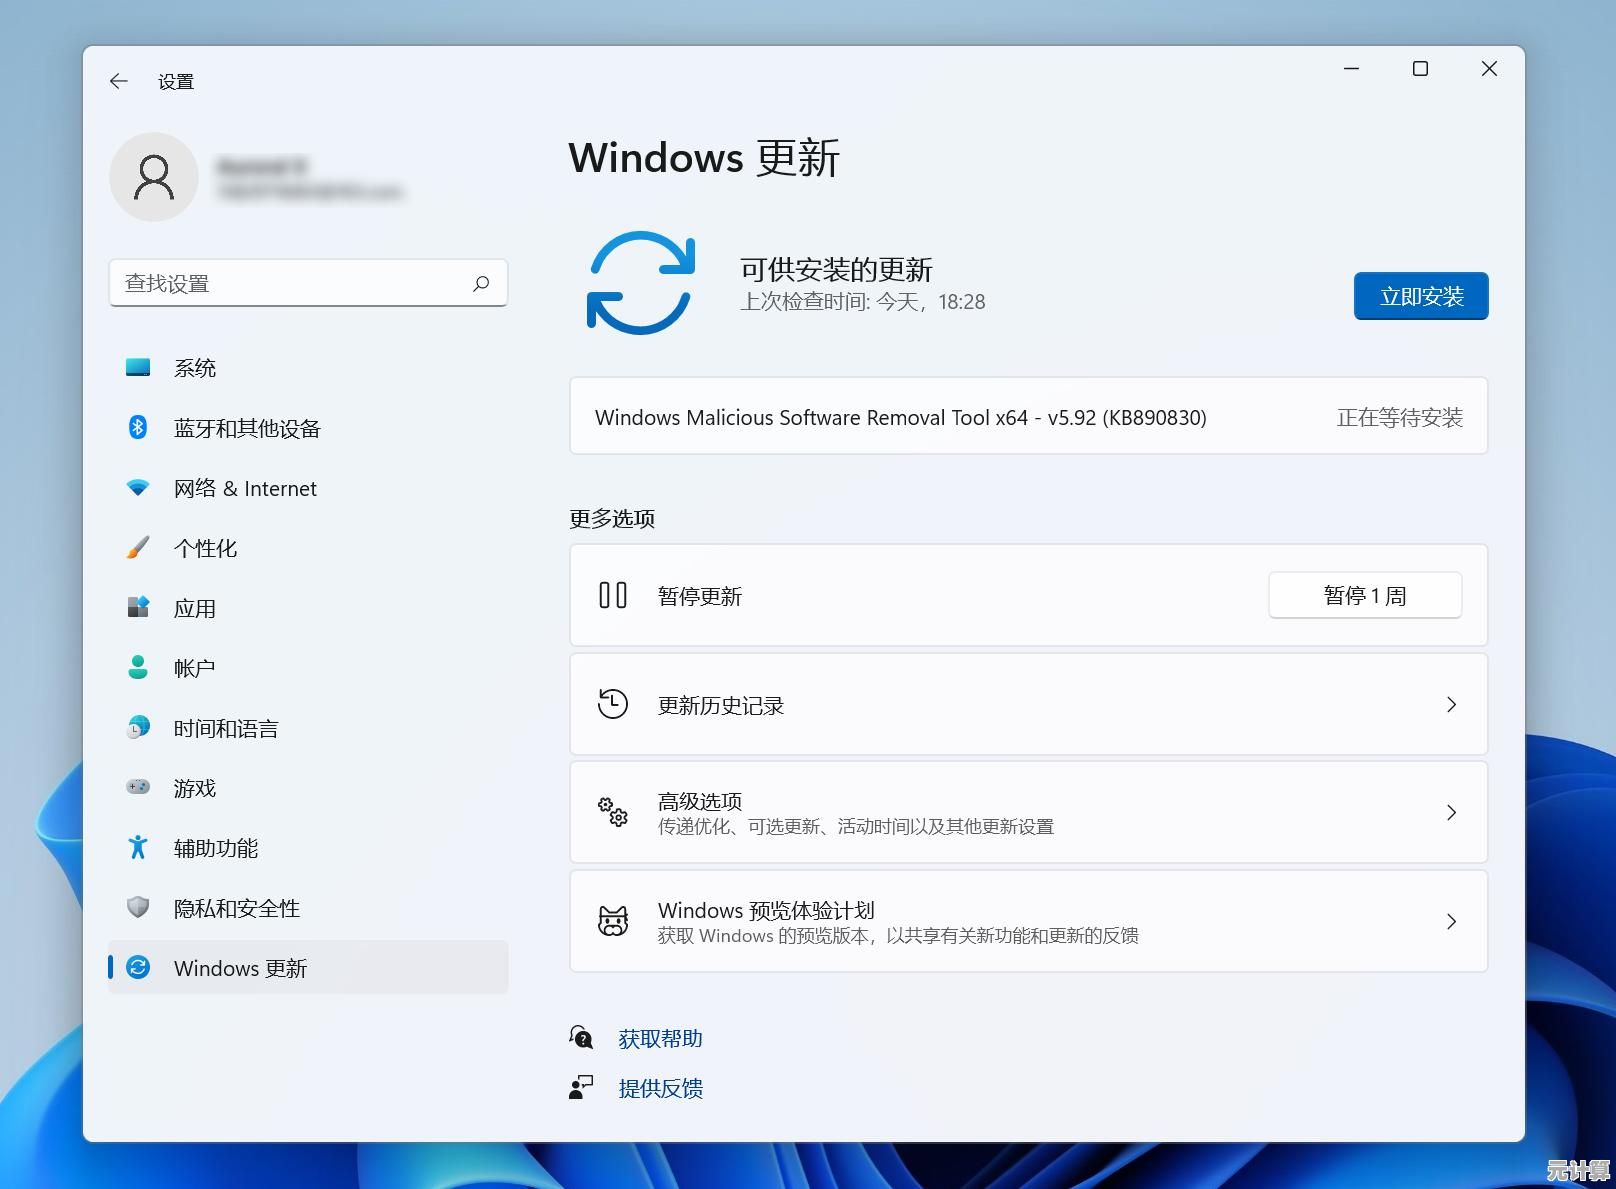点击"立即安装"按钮

(x=1420, y=296)
